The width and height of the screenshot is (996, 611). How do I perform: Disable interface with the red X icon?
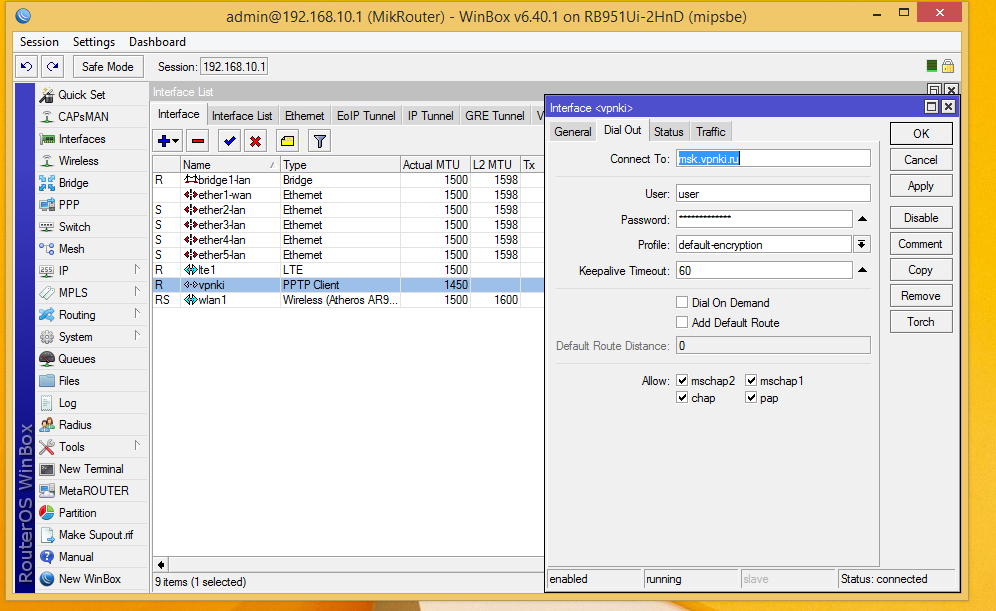click(x=255, y=141)
